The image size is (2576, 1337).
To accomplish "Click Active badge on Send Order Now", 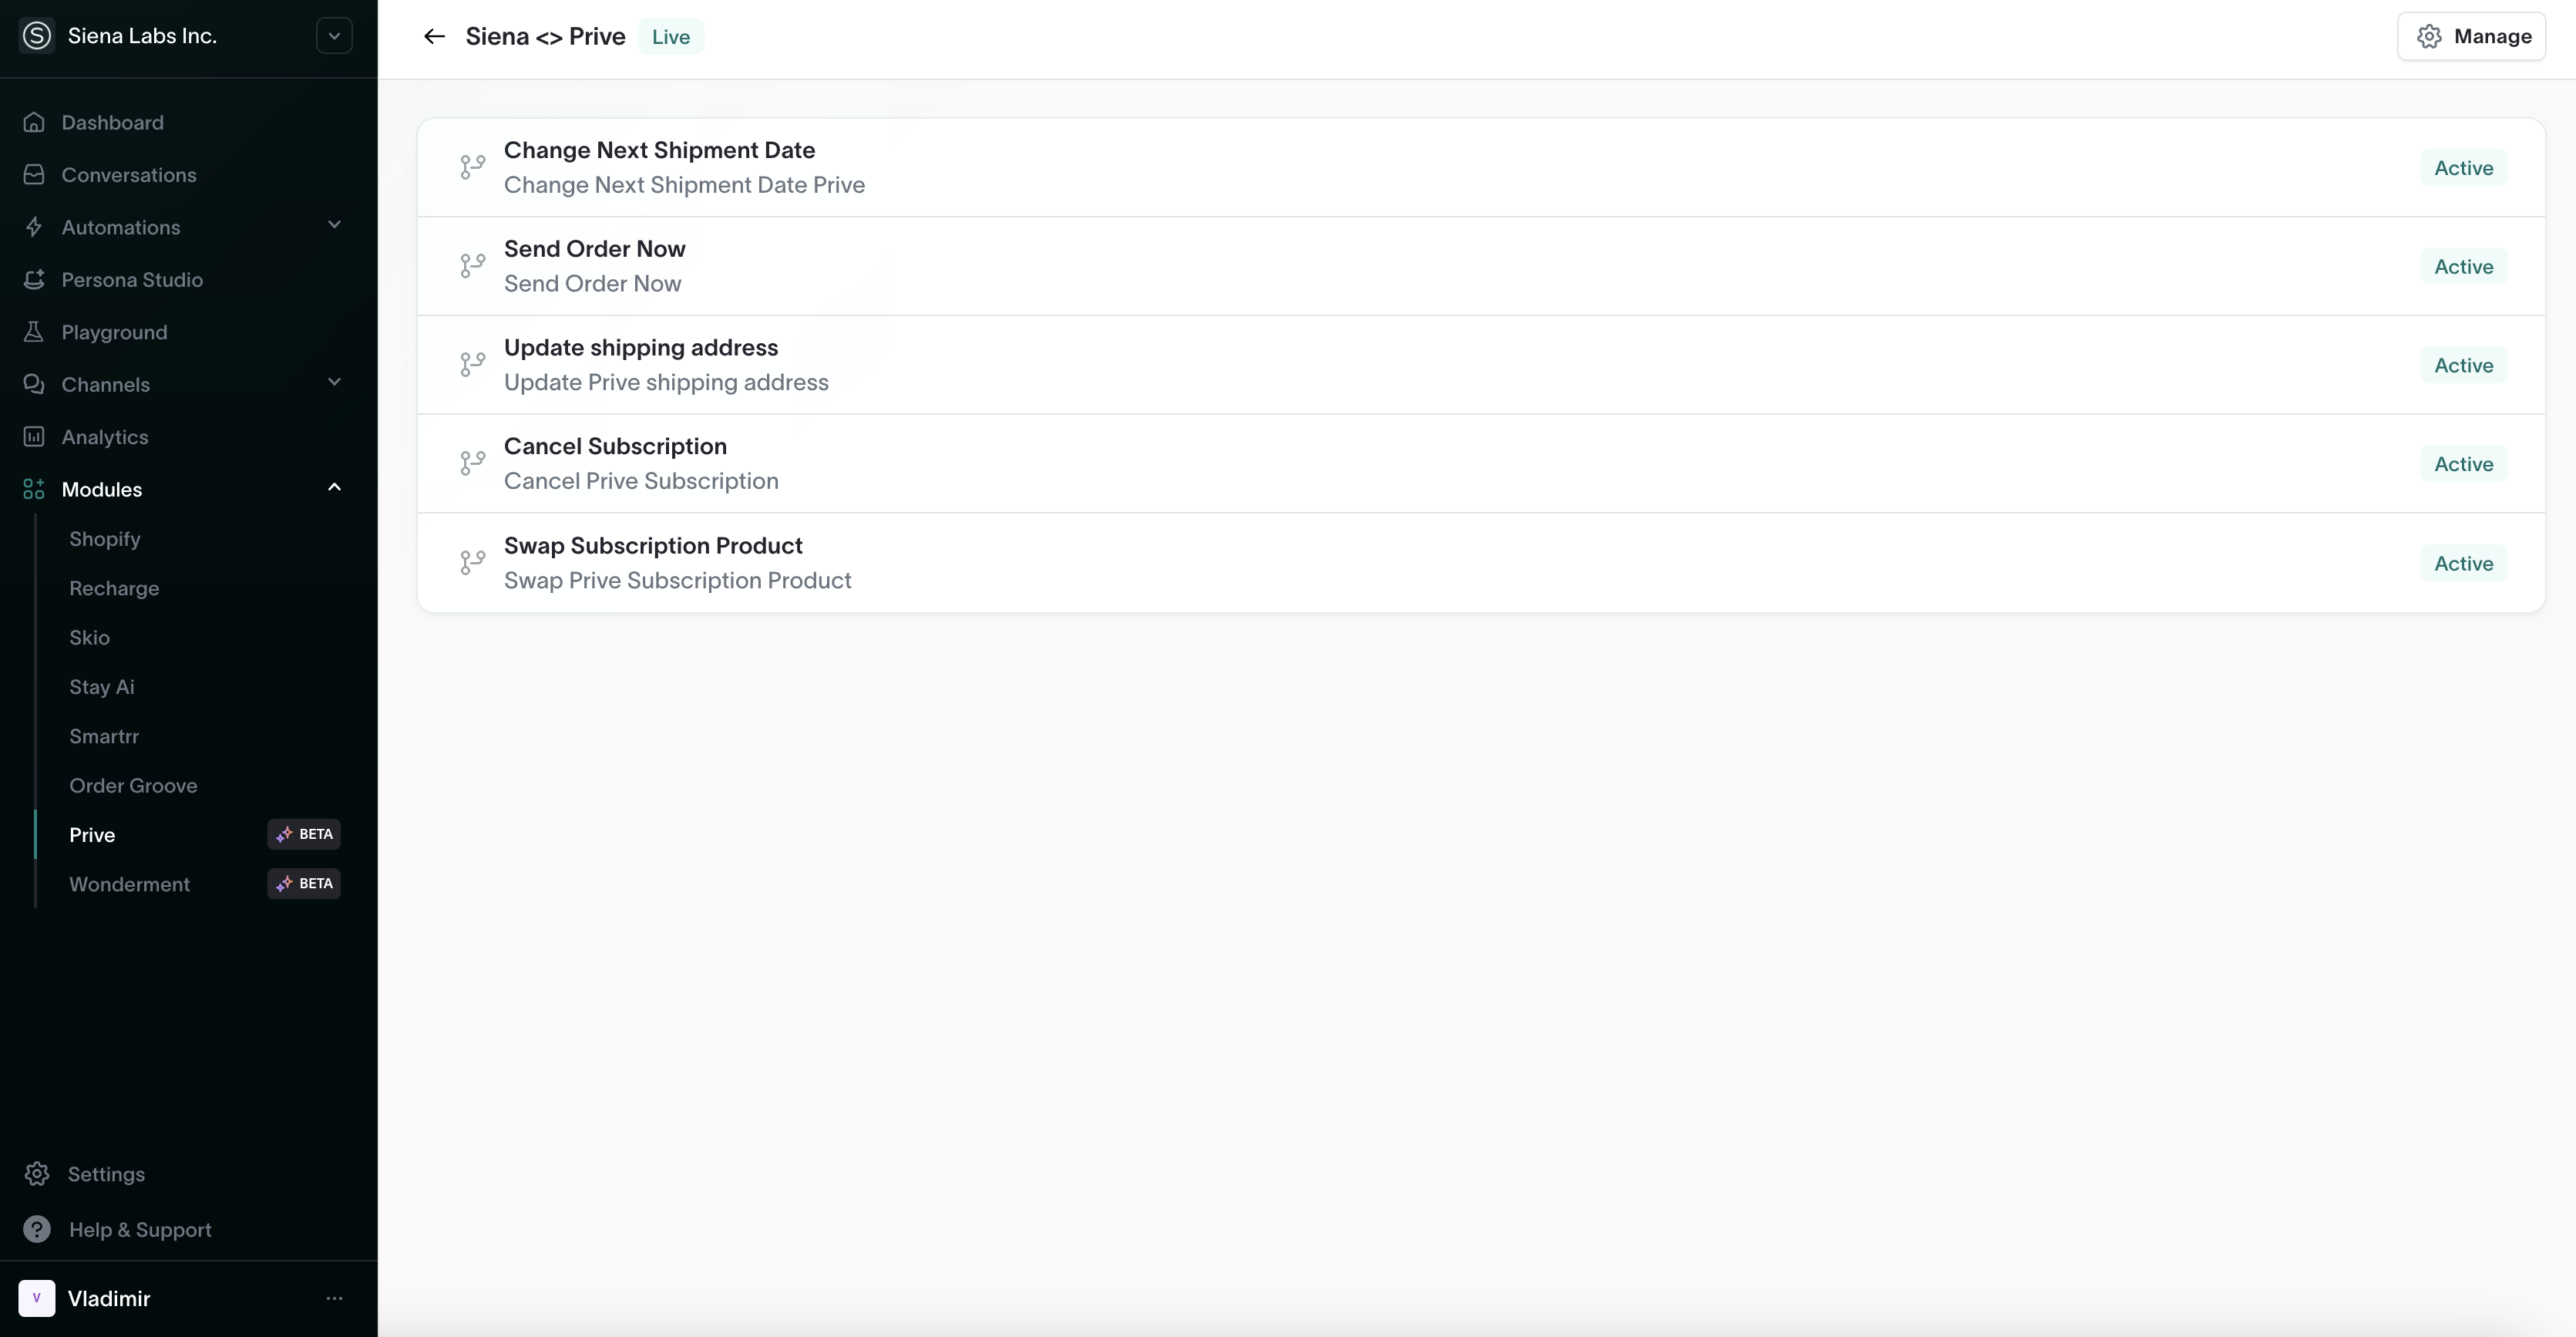I will pos(2463,267).
